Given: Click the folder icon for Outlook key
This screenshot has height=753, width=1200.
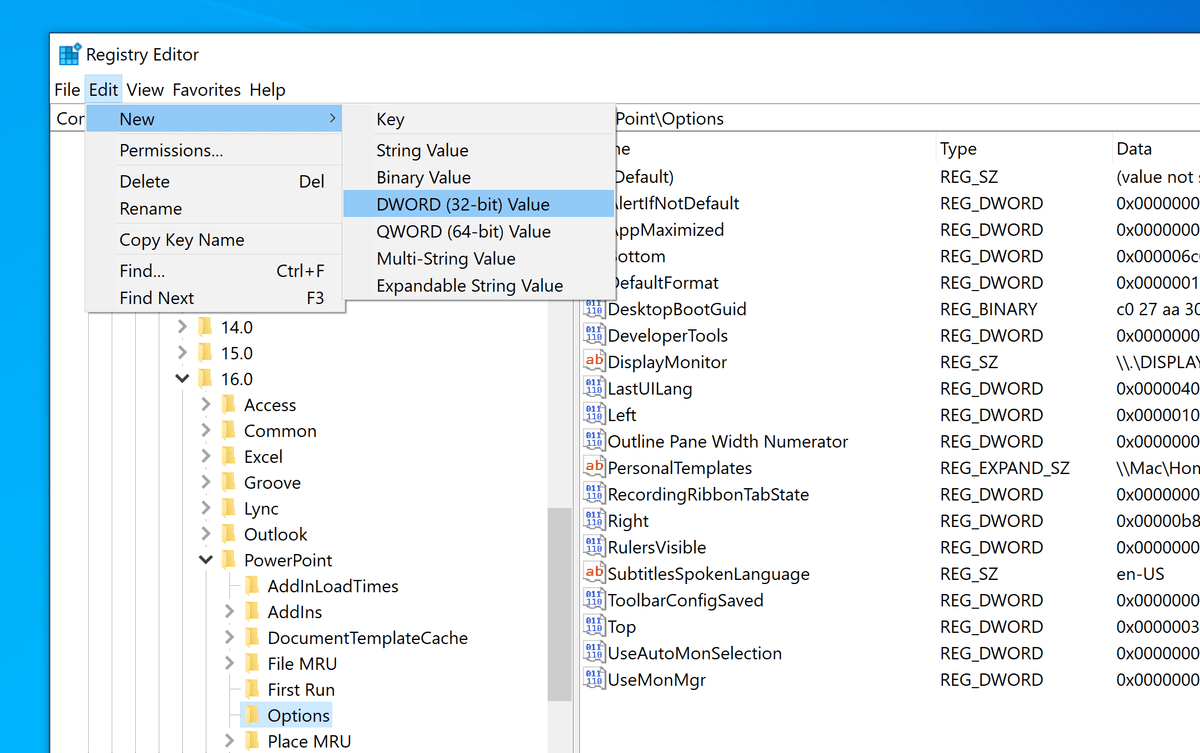Looking at the screenshot, I should [228, 534].
